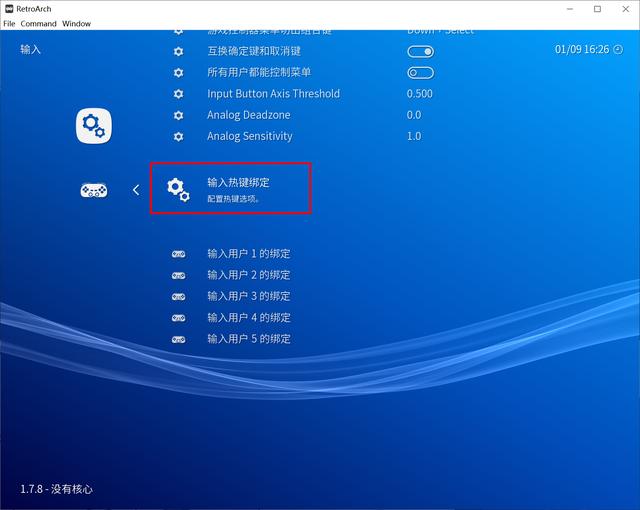Click the Analog Sensitivity value 1.0
Screen dimensions: 640x510
414,136
